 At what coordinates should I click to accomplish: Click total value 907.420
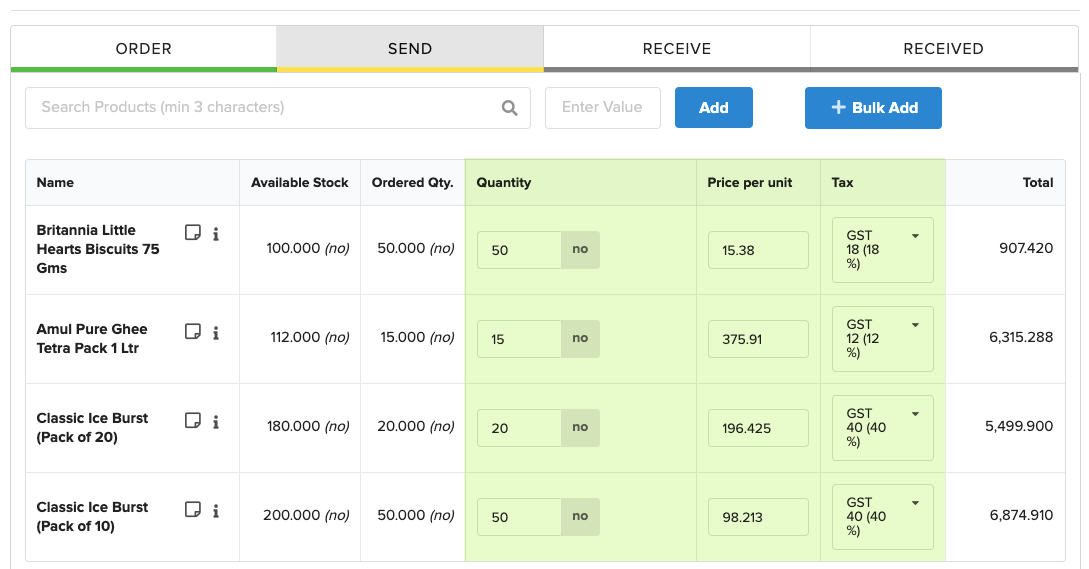coord(1026,248)
